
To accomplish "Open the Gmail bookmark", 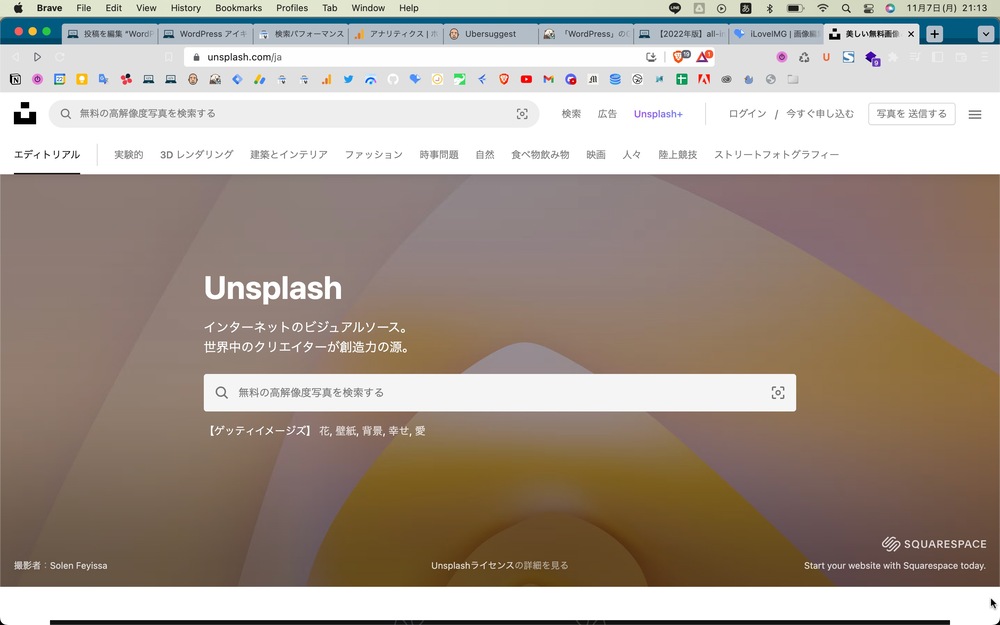I will click(x=548, y=80).
